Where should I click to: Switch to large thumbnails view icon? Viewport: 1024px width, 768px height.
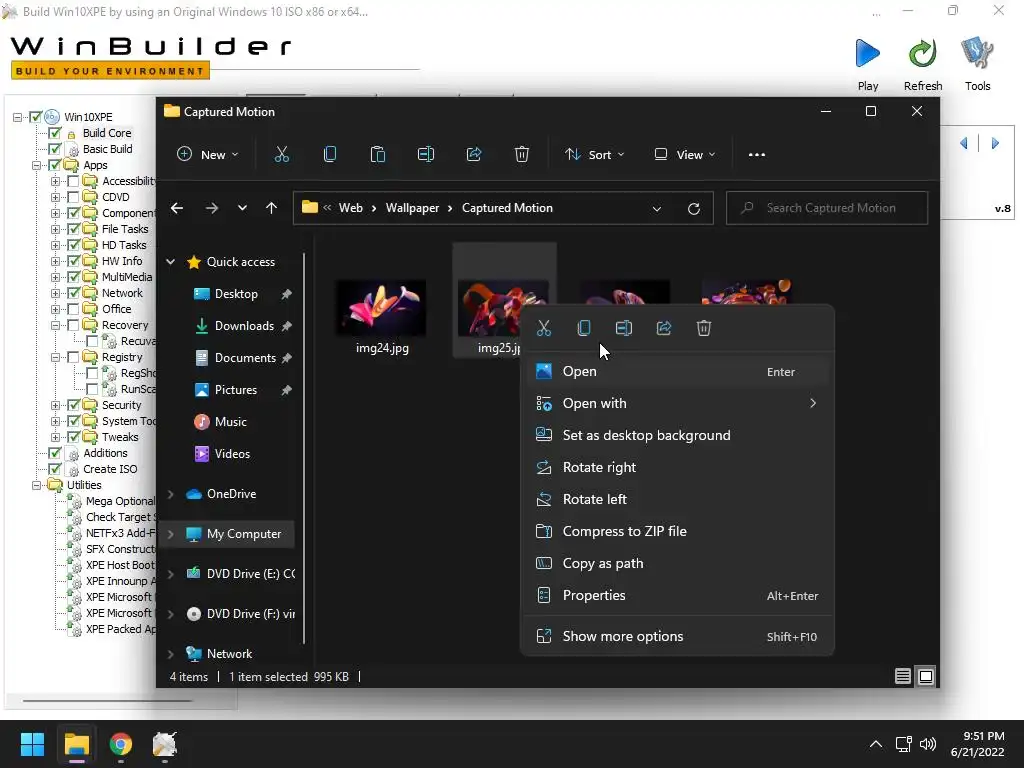(x=925, y=677)
